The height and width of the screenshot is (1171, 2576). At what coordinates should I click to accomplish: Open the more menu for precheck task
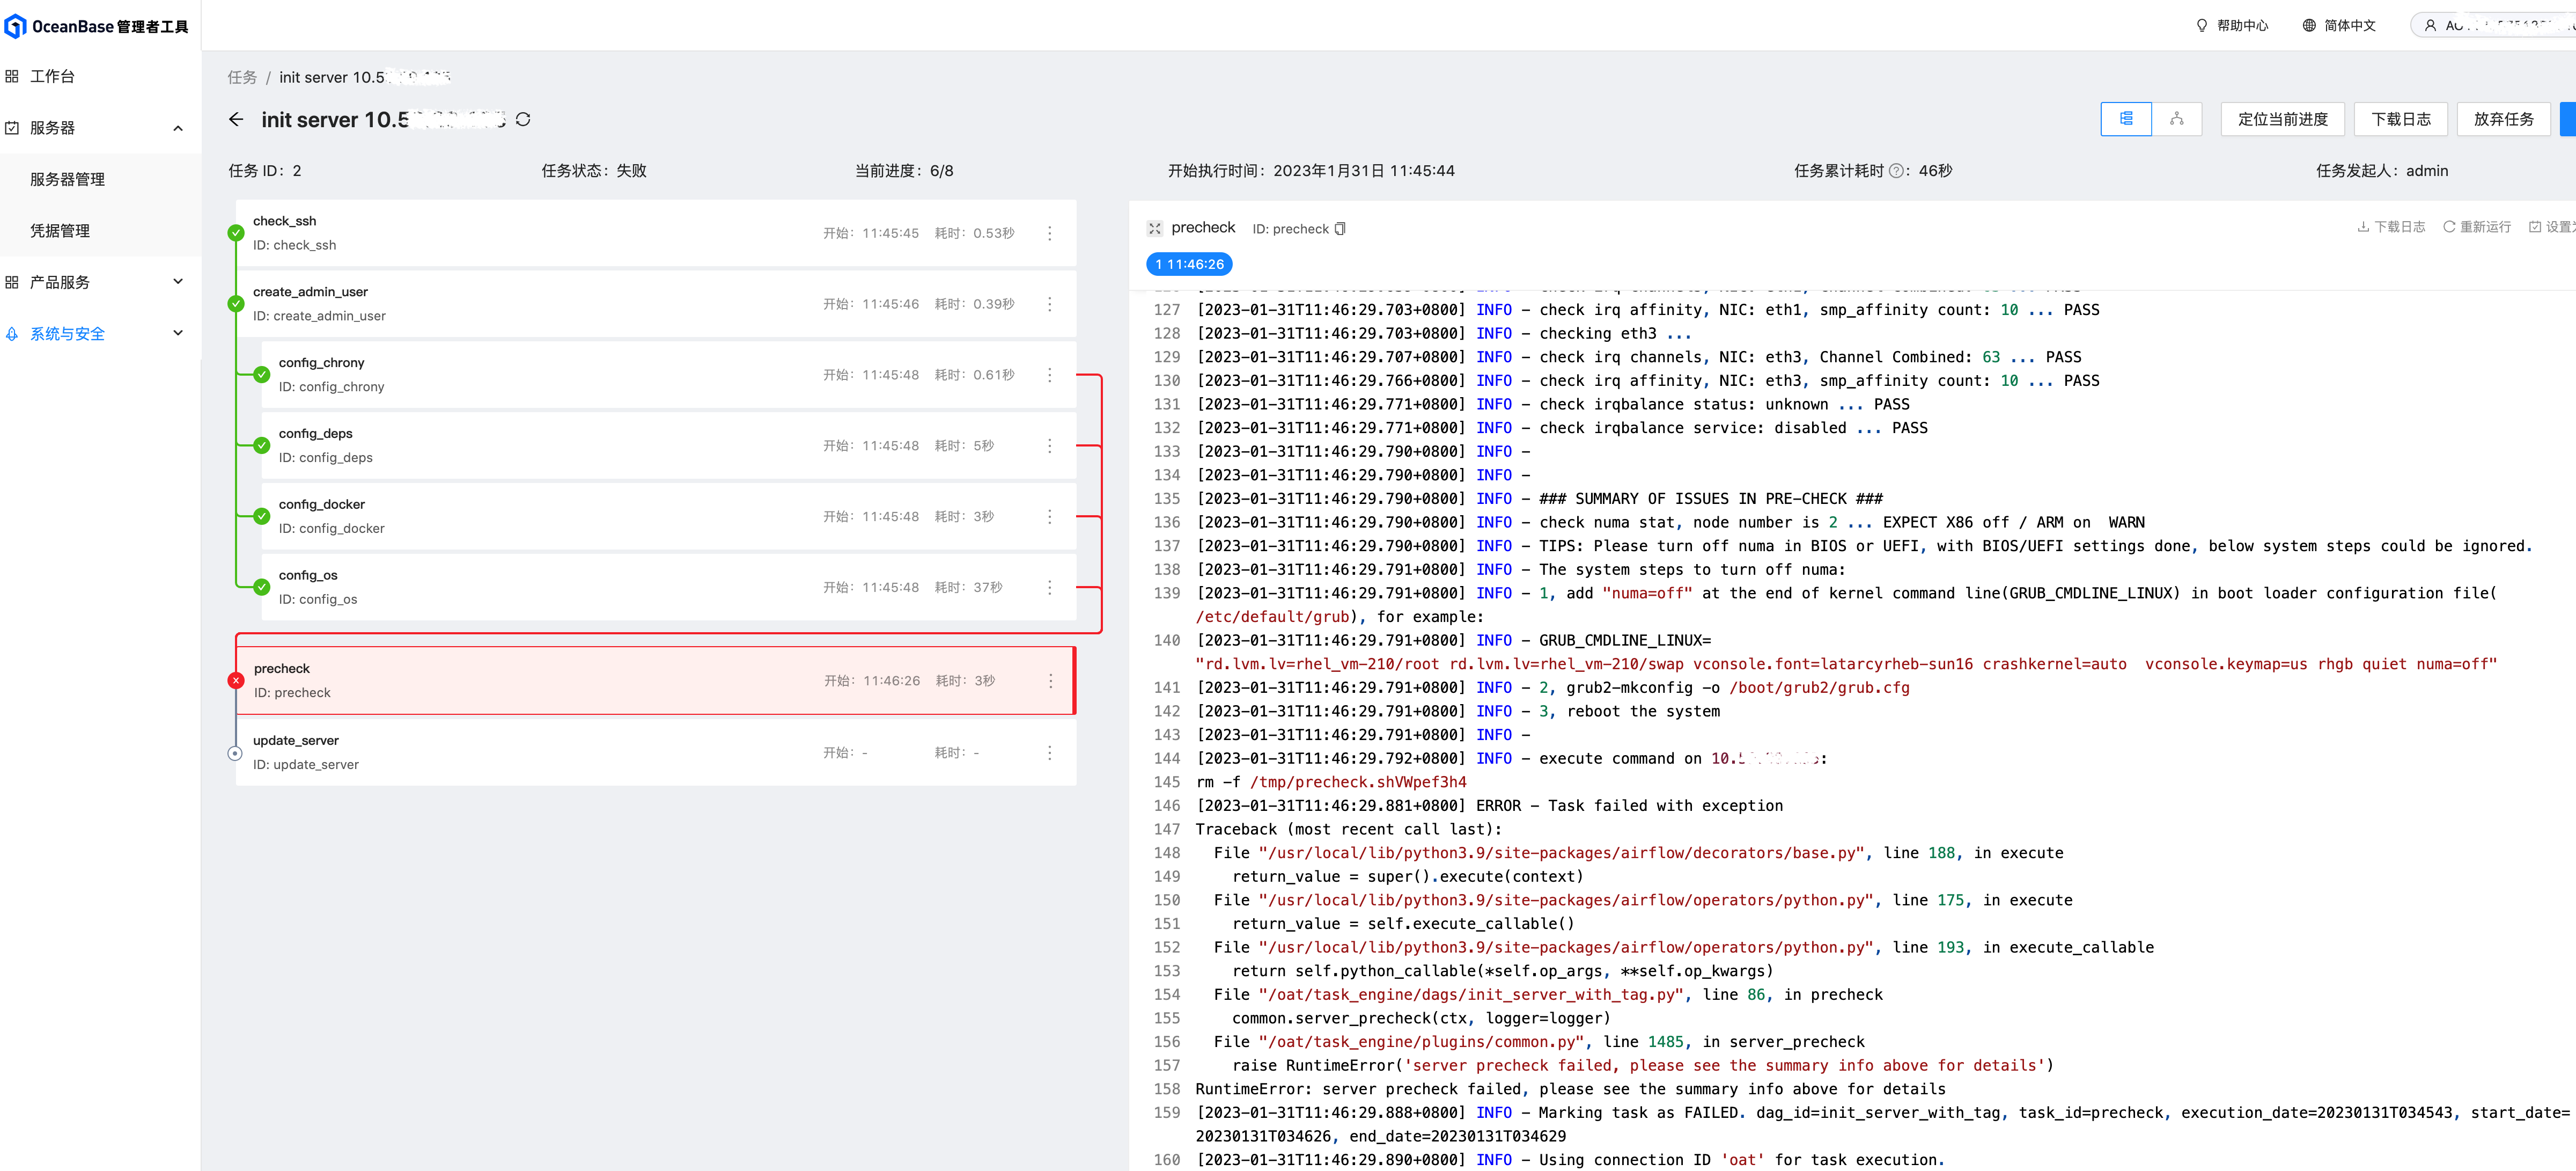point(1050,681)
